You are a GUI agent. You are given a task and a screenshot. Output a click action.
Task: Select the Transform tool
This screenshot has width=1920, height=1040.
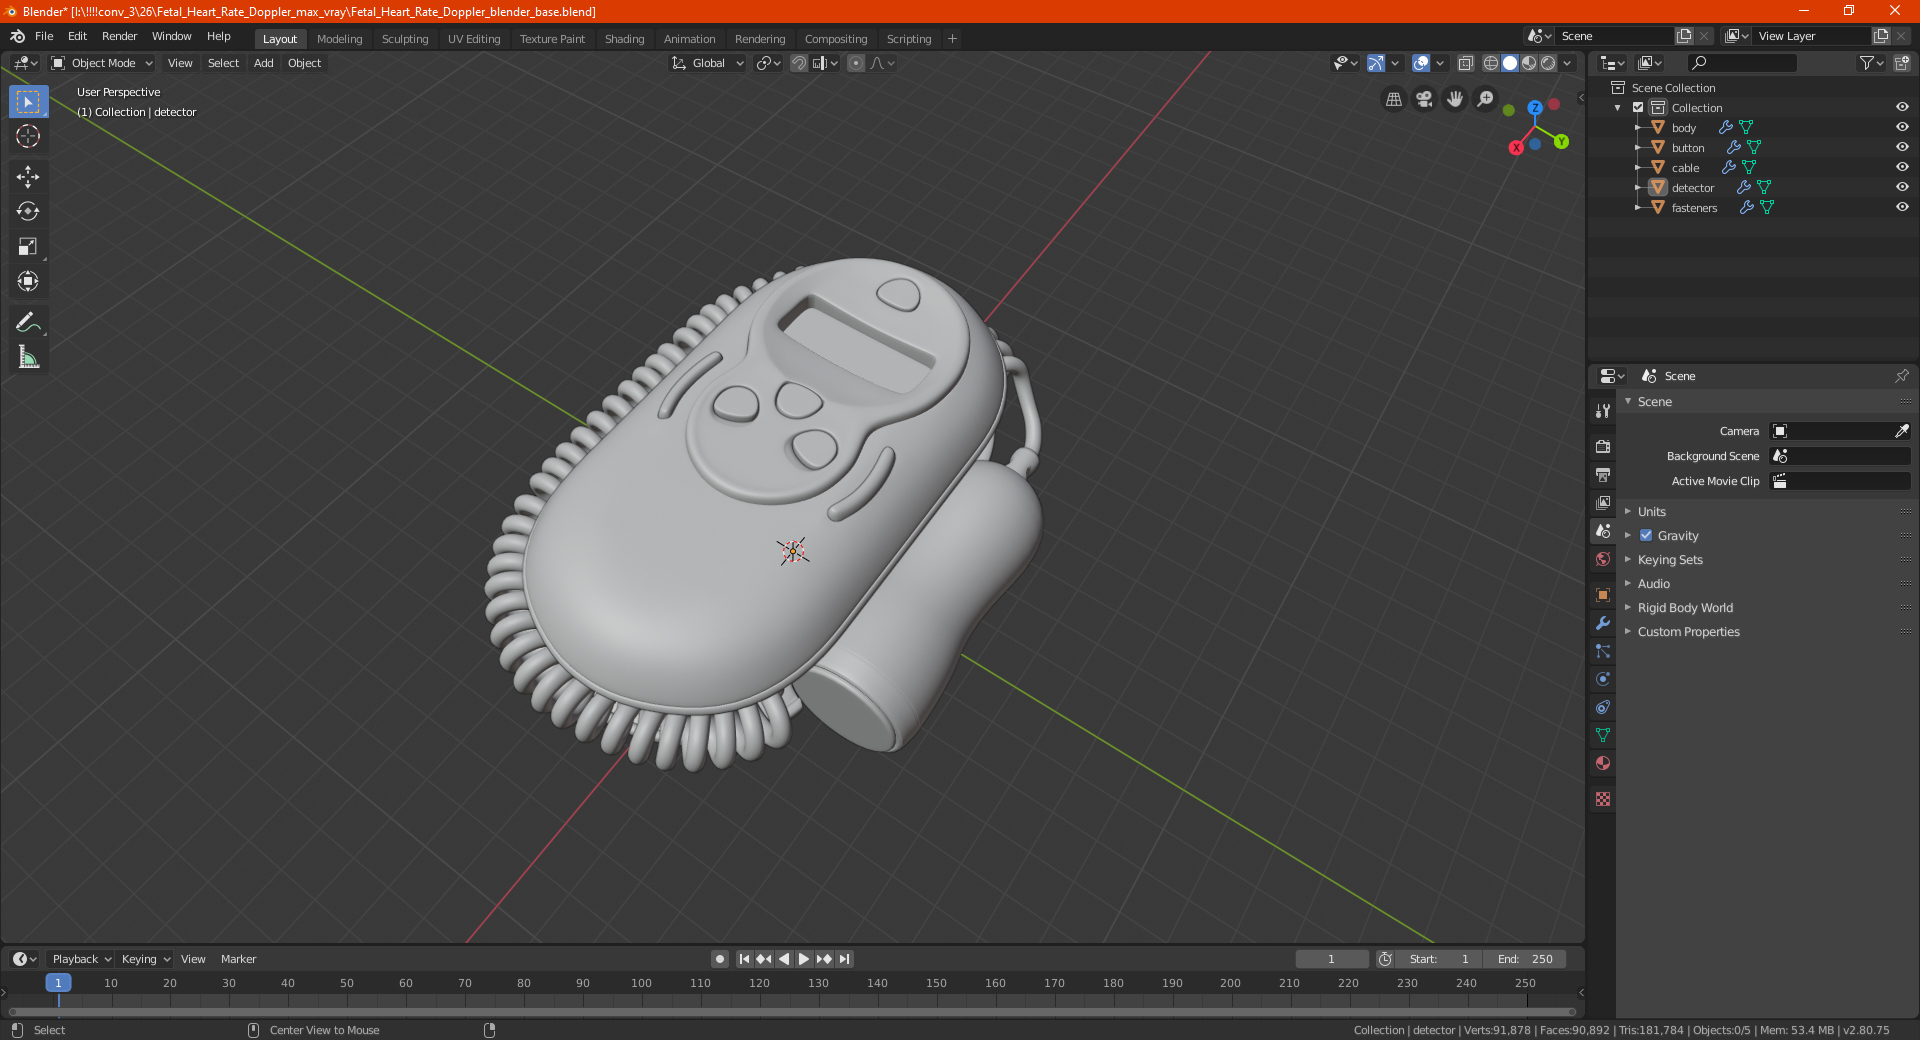(28, 282)
